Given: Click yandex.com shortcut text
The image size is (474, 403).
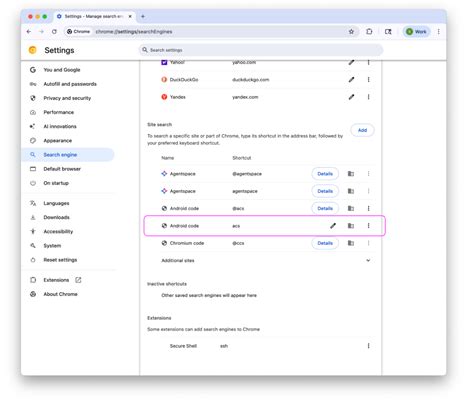Looking at the screenshot, I should 245,97.
